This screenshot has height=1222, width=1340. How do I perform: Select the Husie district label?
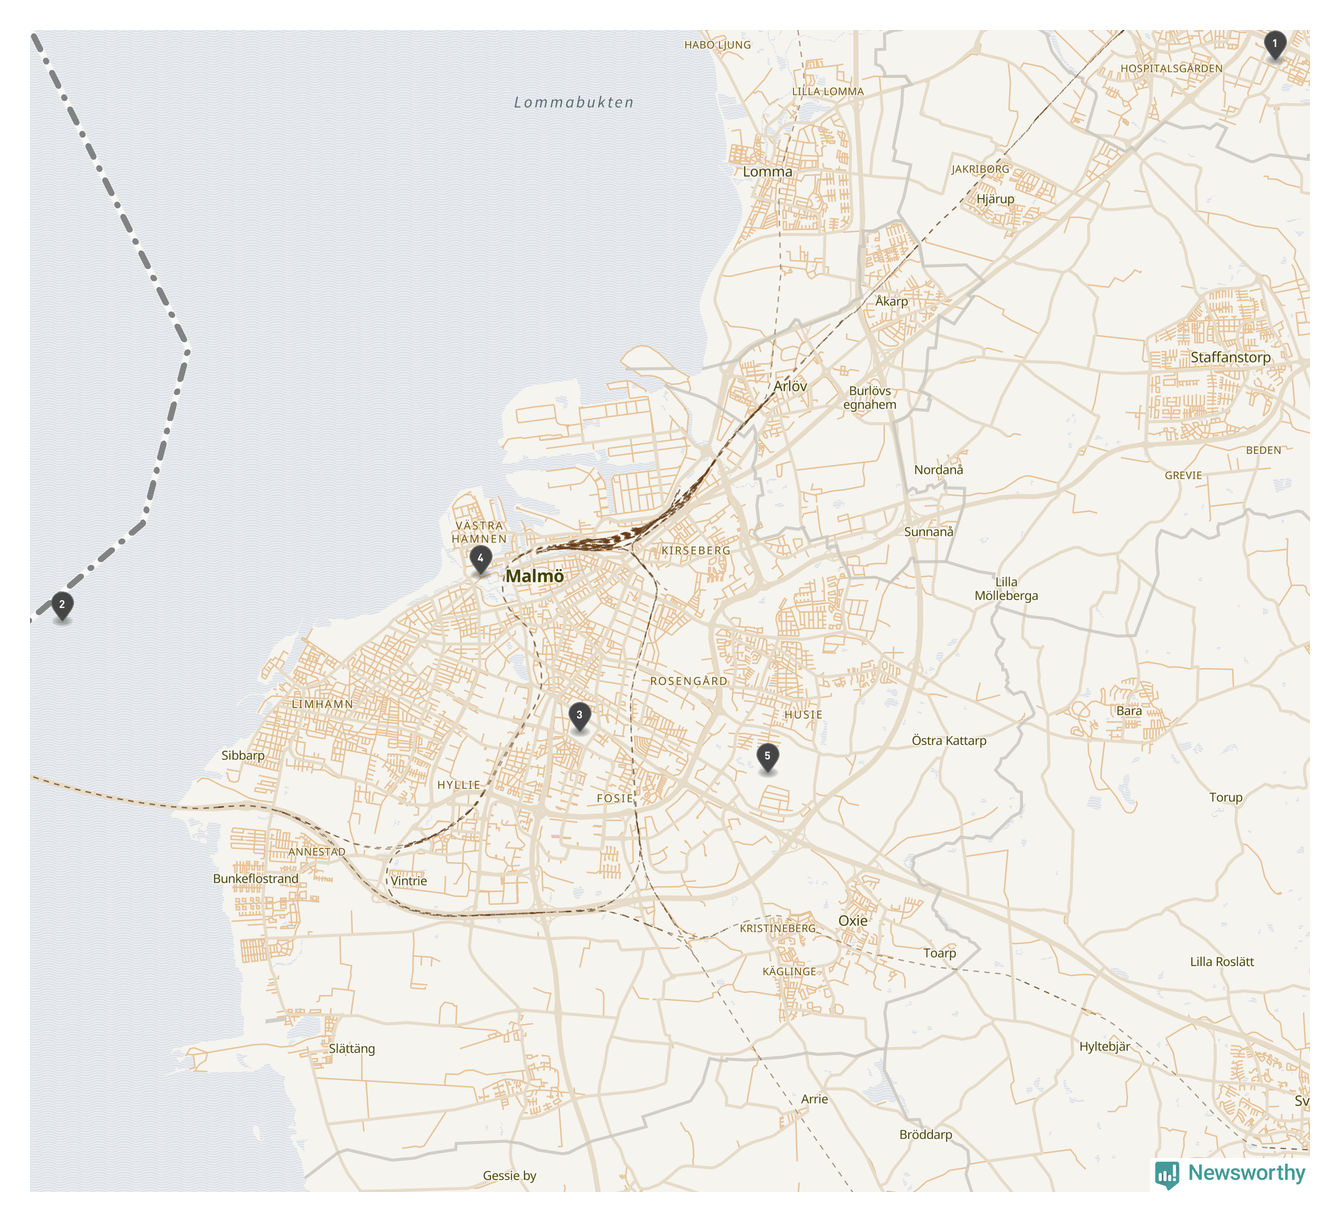coord(803,715)
